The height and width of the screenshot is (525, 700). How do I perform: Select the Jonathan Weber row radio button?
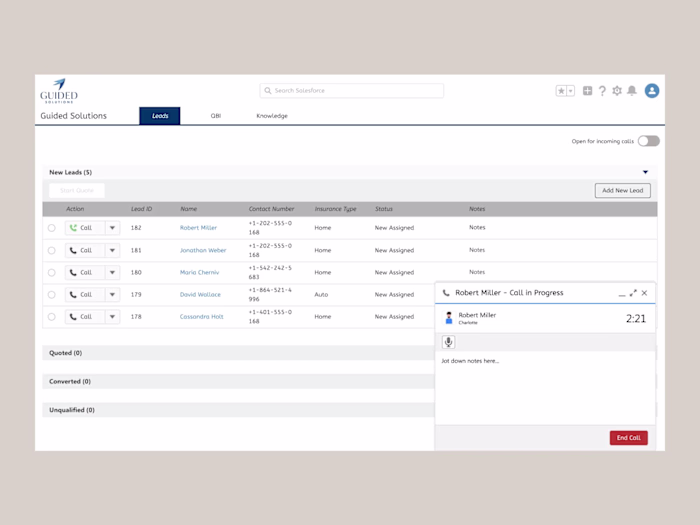[52, 250]
